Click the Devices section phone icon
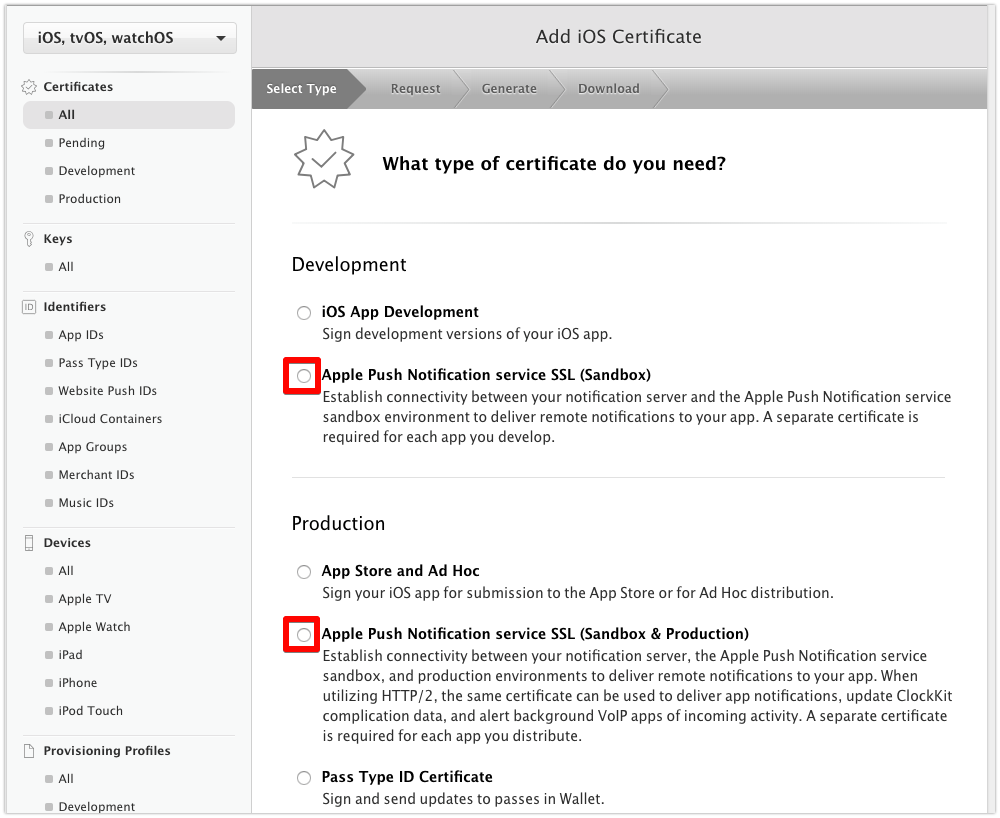This screenshot has height=818, width=1000. [x=29, y=543]
